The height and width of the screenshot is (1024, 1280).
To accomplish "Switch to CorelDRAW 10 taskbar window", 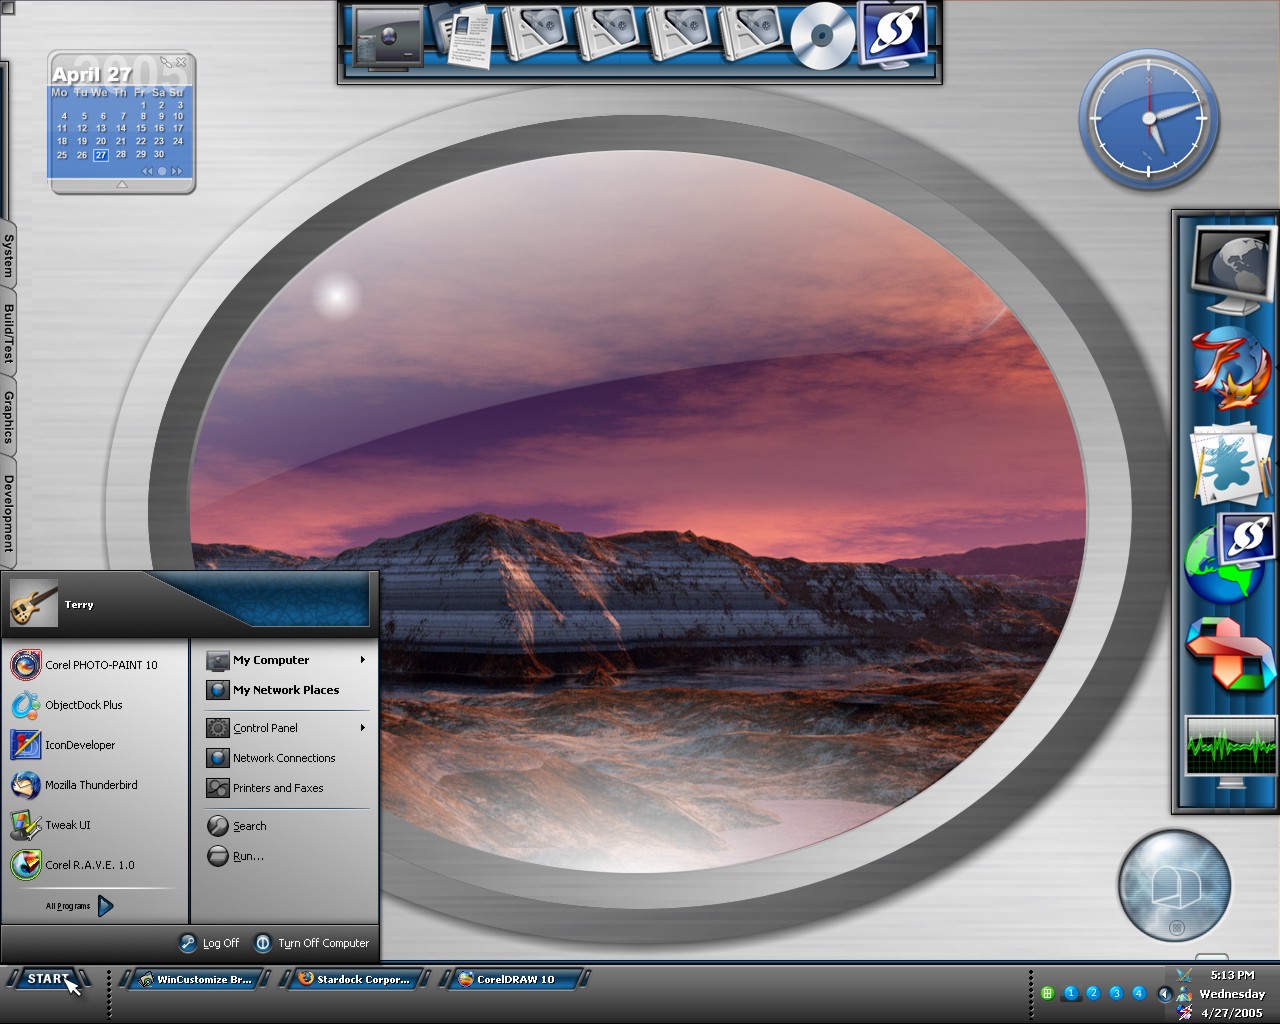I will pos(516,979).
